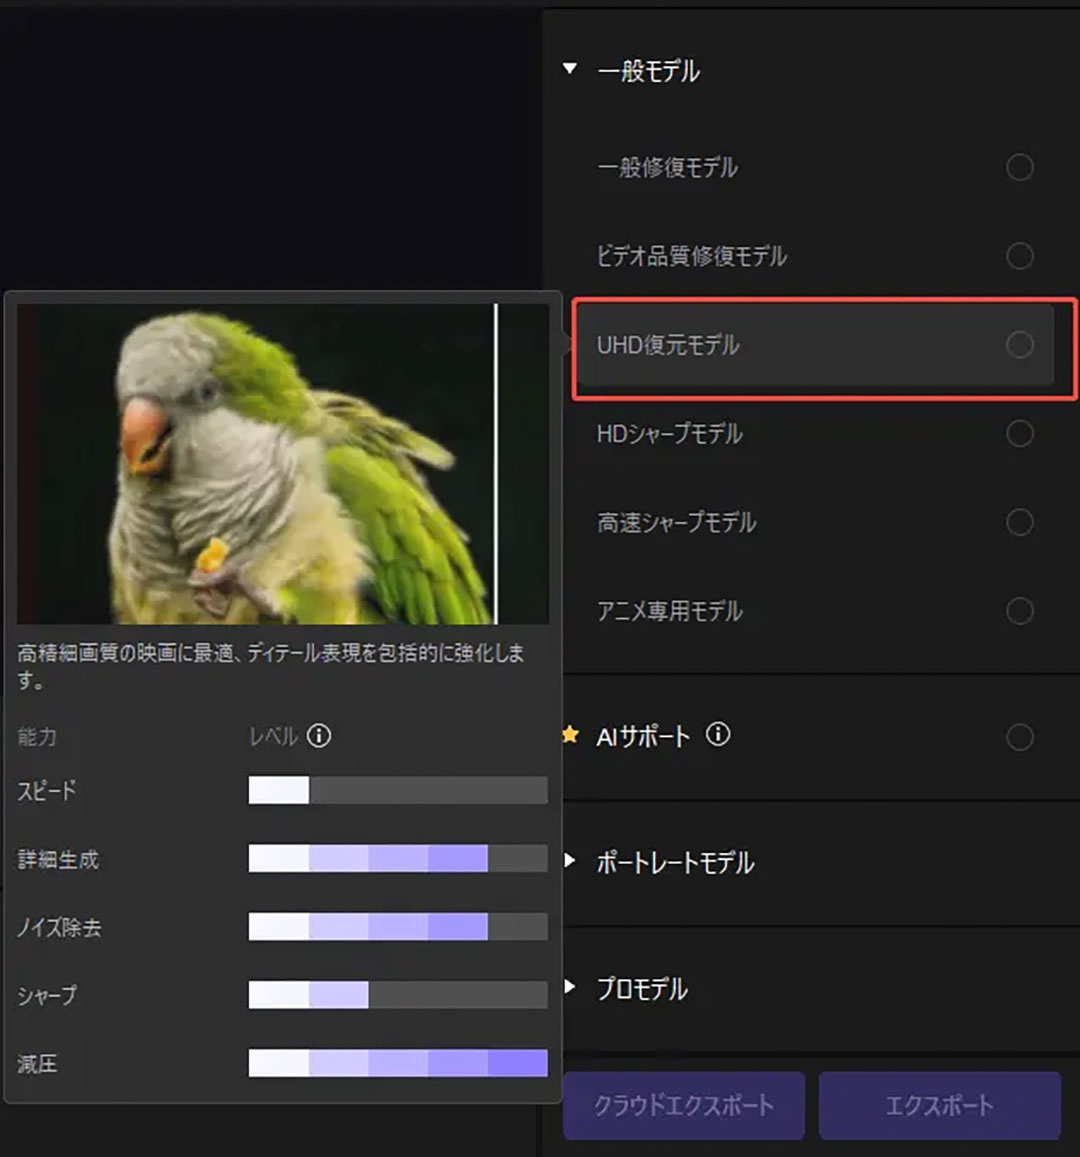Collapse the 一般モデル section arrow
1080x1157 pixels.
point(570,70)
